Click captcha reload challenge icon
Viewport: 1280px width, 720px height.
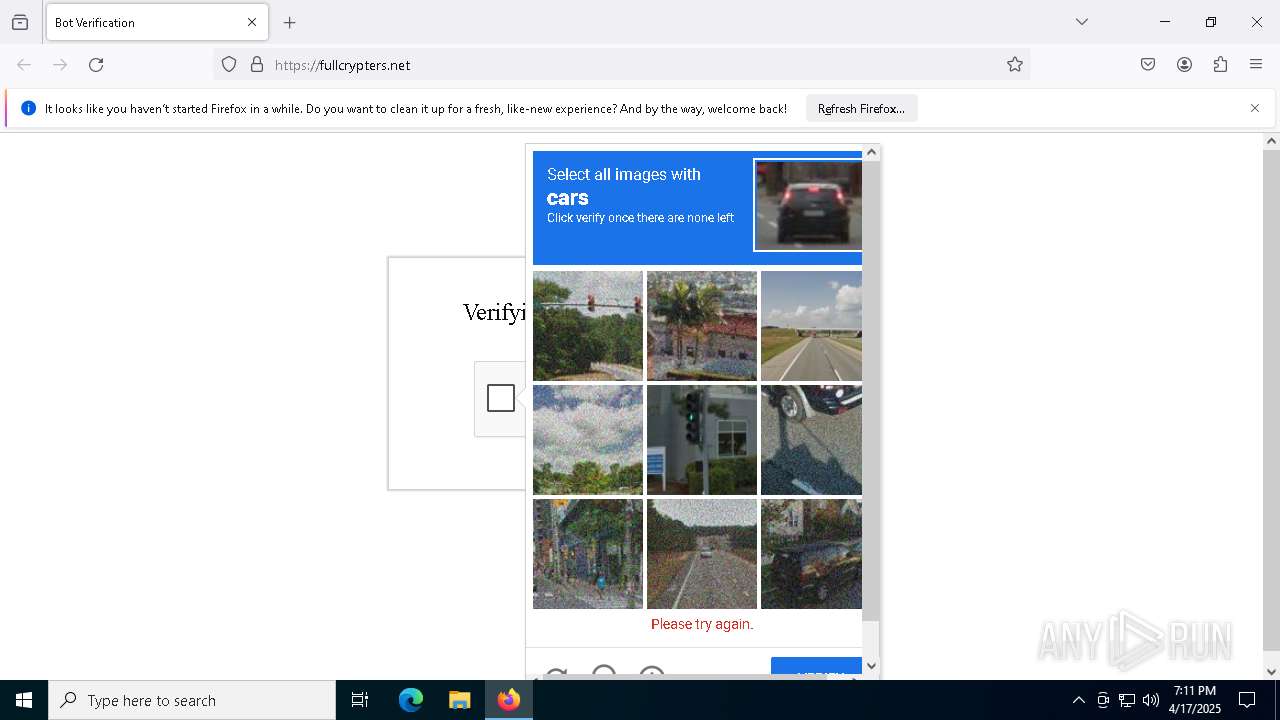click(x=556, y=672)
